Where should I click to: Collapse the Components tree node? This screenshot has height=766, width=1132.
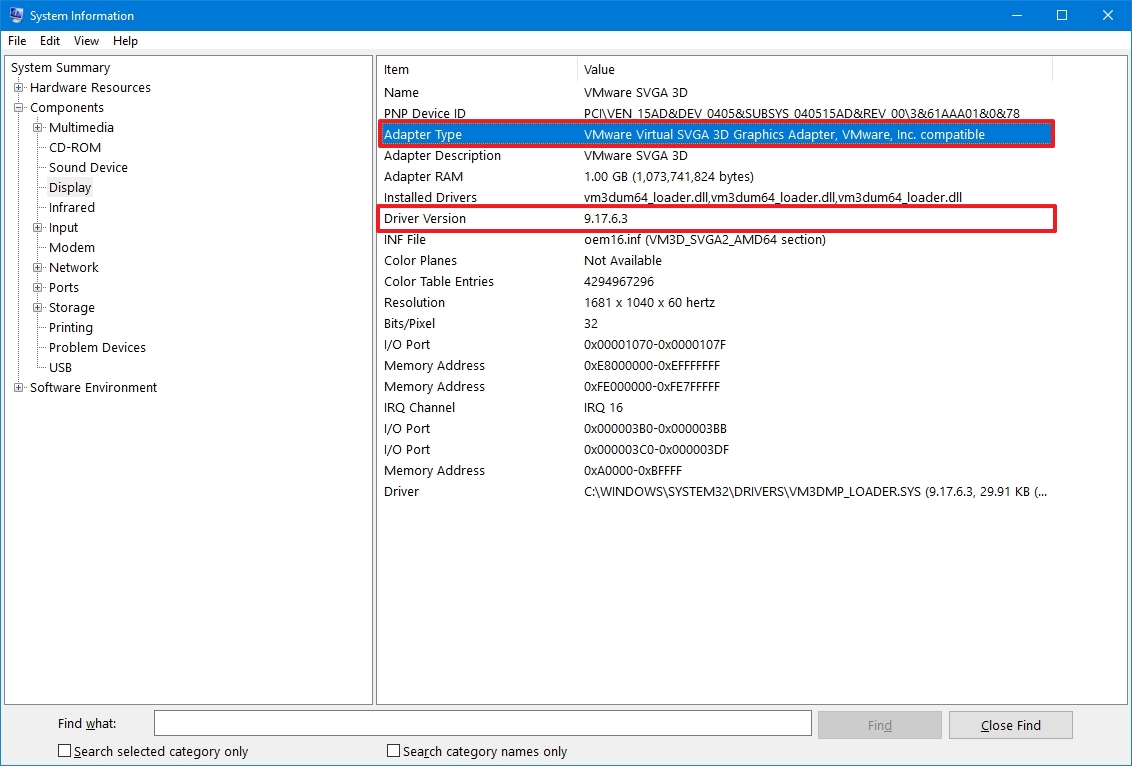coord(19,108)
